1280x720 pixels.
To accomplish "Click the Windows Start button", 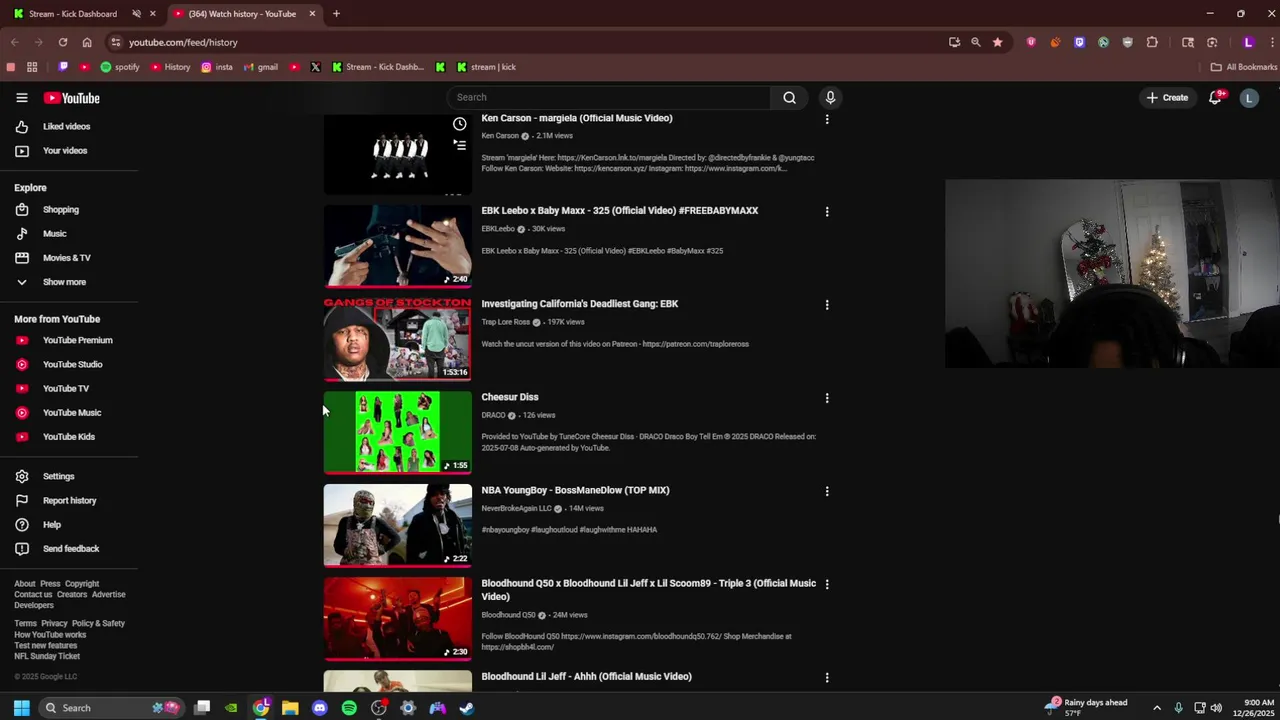I will click(21, 708).
